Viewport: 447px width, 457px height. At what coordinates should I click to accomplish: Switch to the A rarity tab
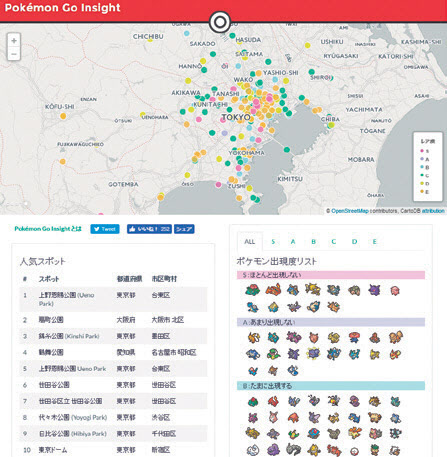click(x=293, y=242)
